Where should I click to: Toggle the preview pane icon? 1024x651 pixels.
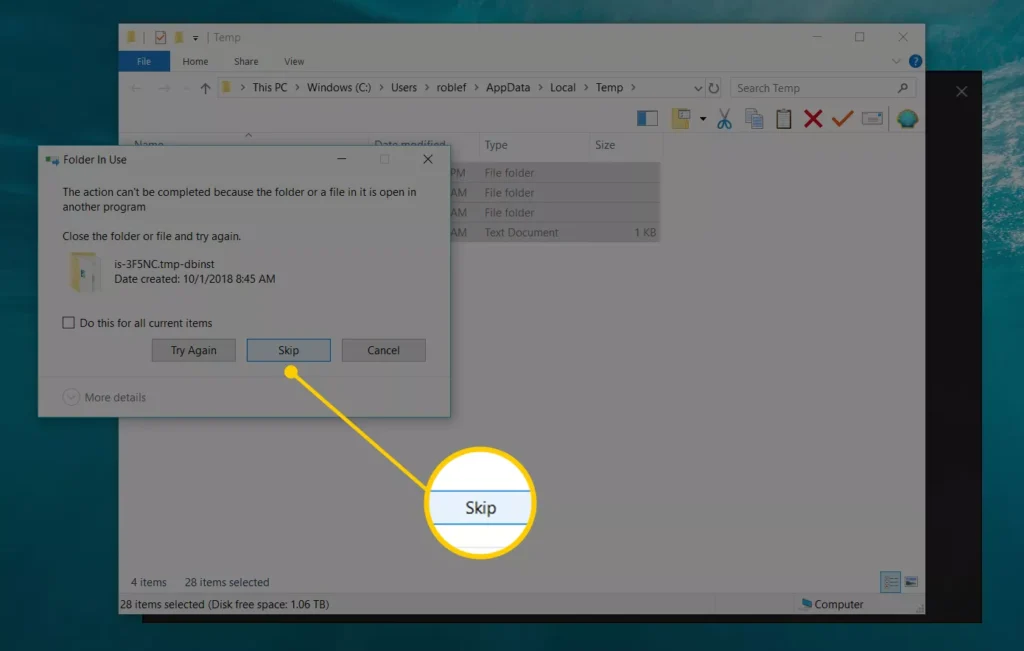[x=647, y=119]
